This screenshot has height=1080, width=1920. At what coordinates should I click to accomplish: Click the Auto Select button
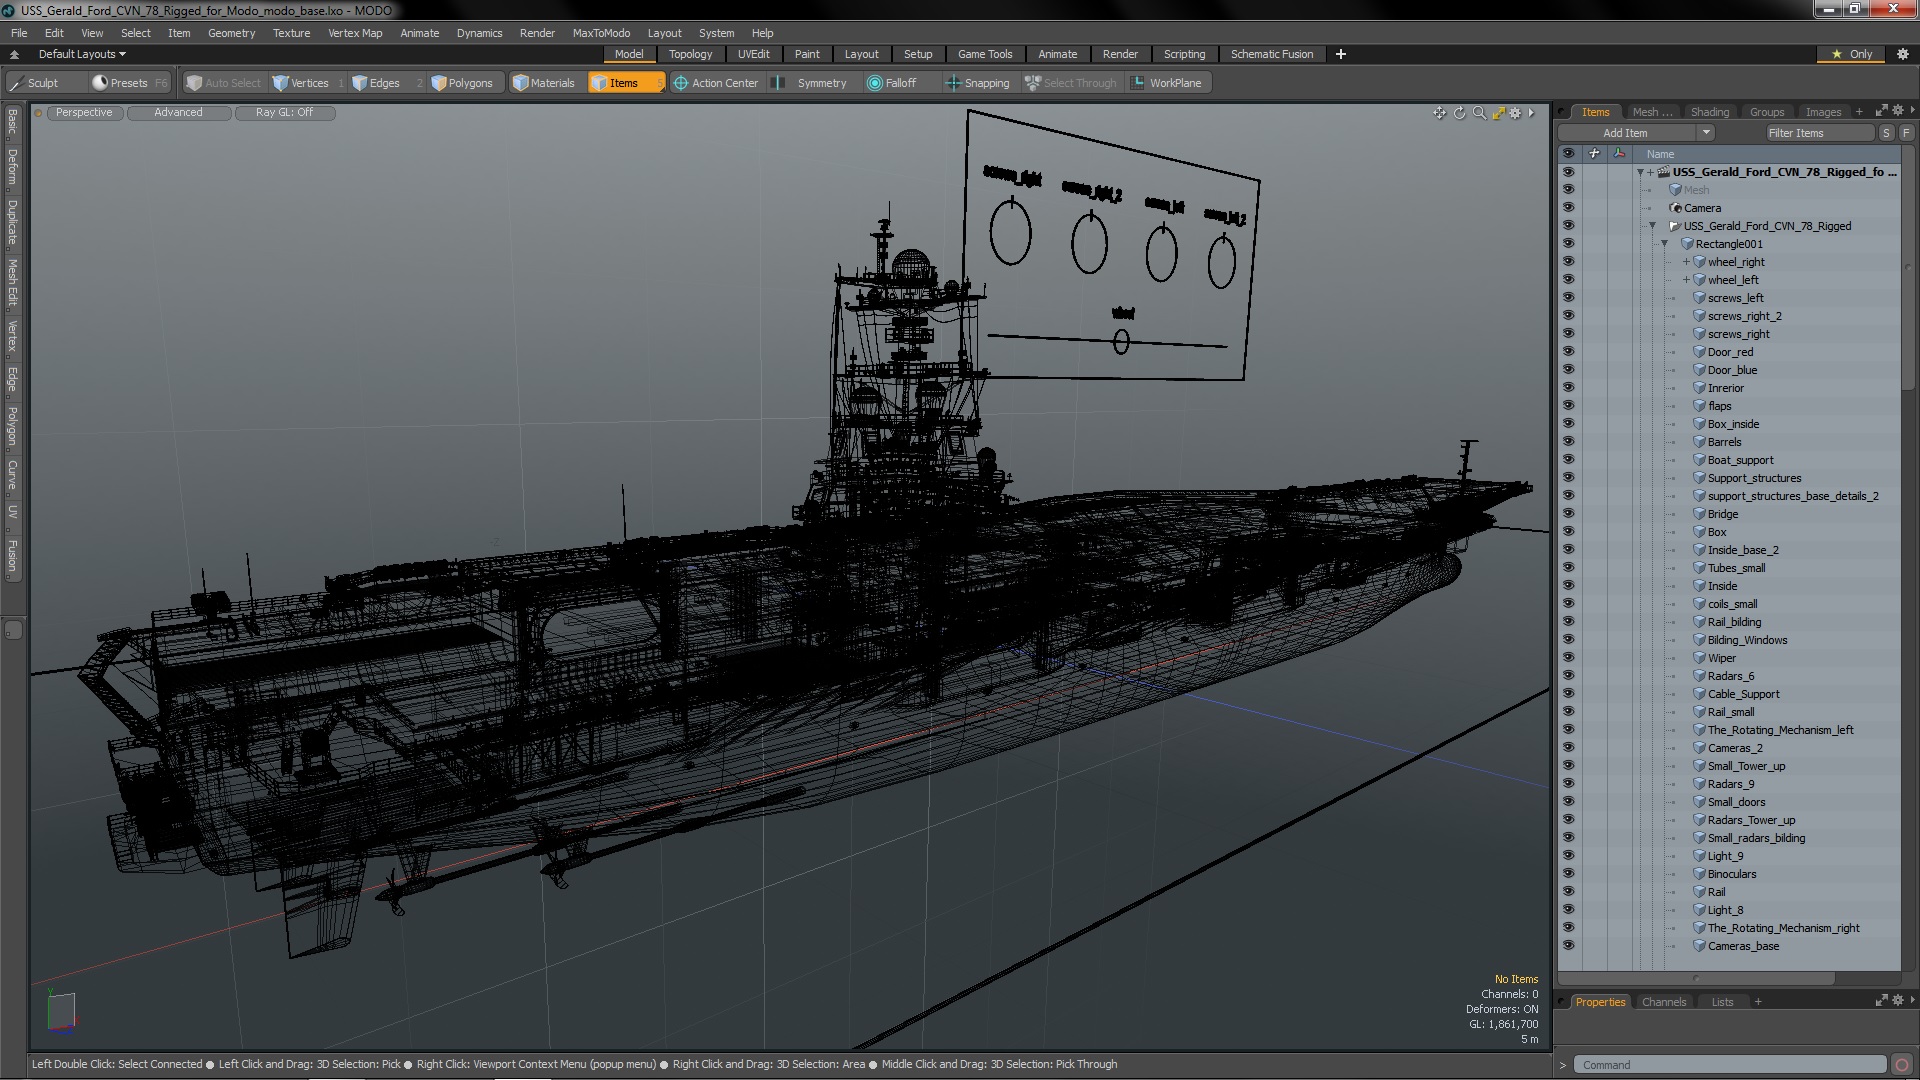224,83
